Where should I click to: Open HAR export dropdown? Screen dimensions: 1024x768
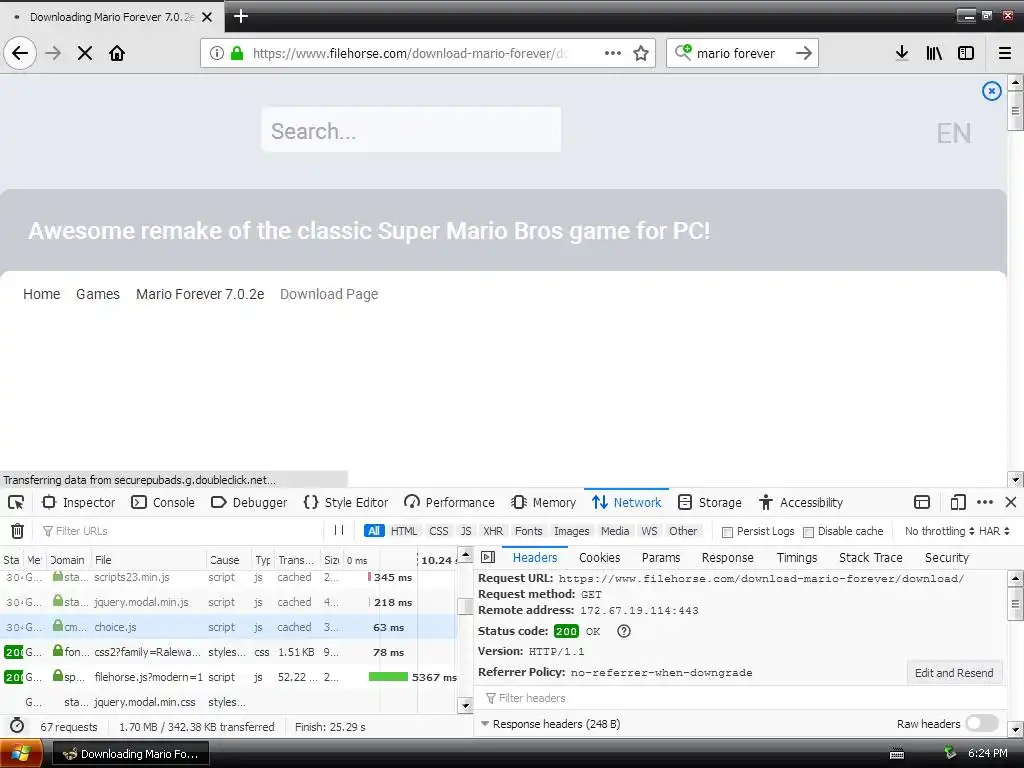[994, 531]
